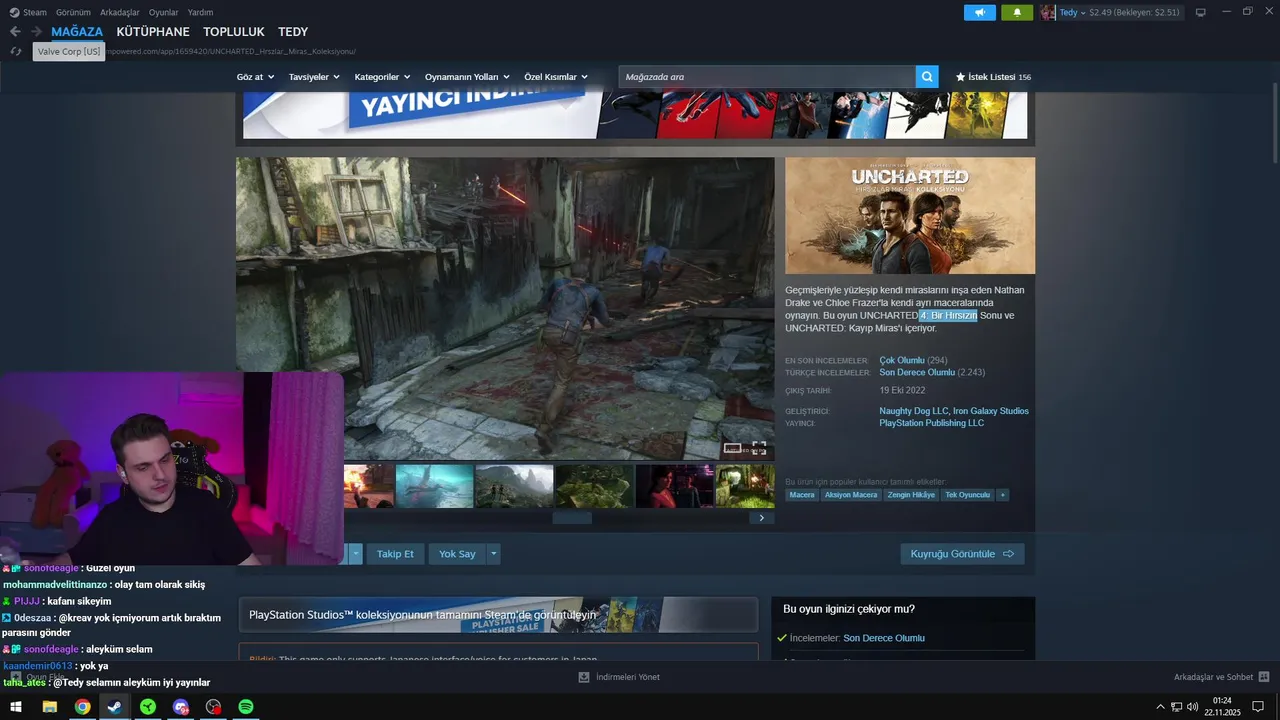This screenshot has height=720, width=1280.
Task: Advance screenshot strip with the right arrow
Action: pos(761,518)
